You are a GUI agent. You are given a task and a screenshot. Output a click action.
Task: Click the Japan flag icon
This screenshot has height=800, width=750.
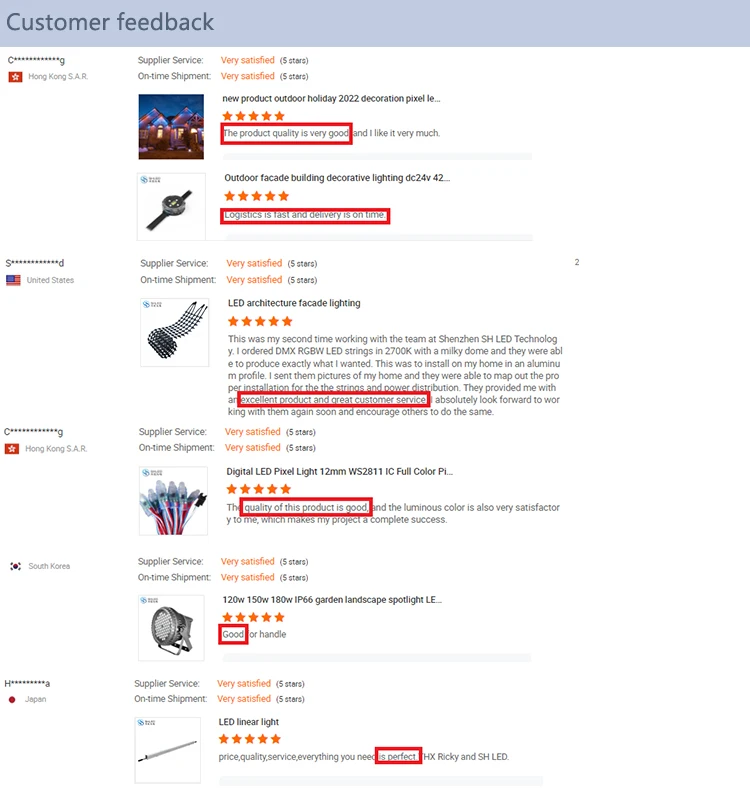[12, 699]
